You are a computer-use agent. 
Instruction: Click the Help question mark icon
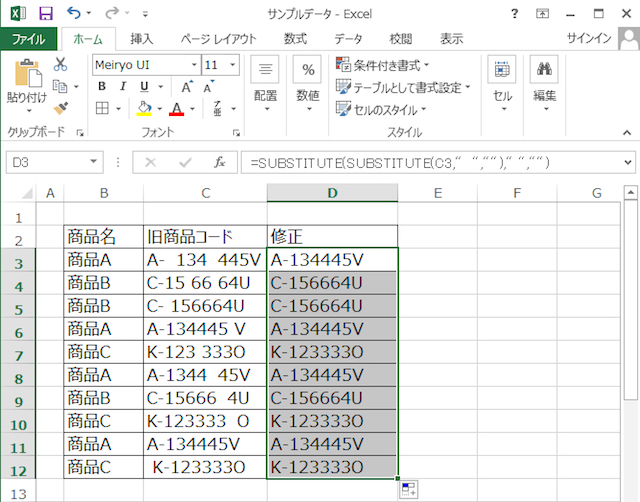514,14
